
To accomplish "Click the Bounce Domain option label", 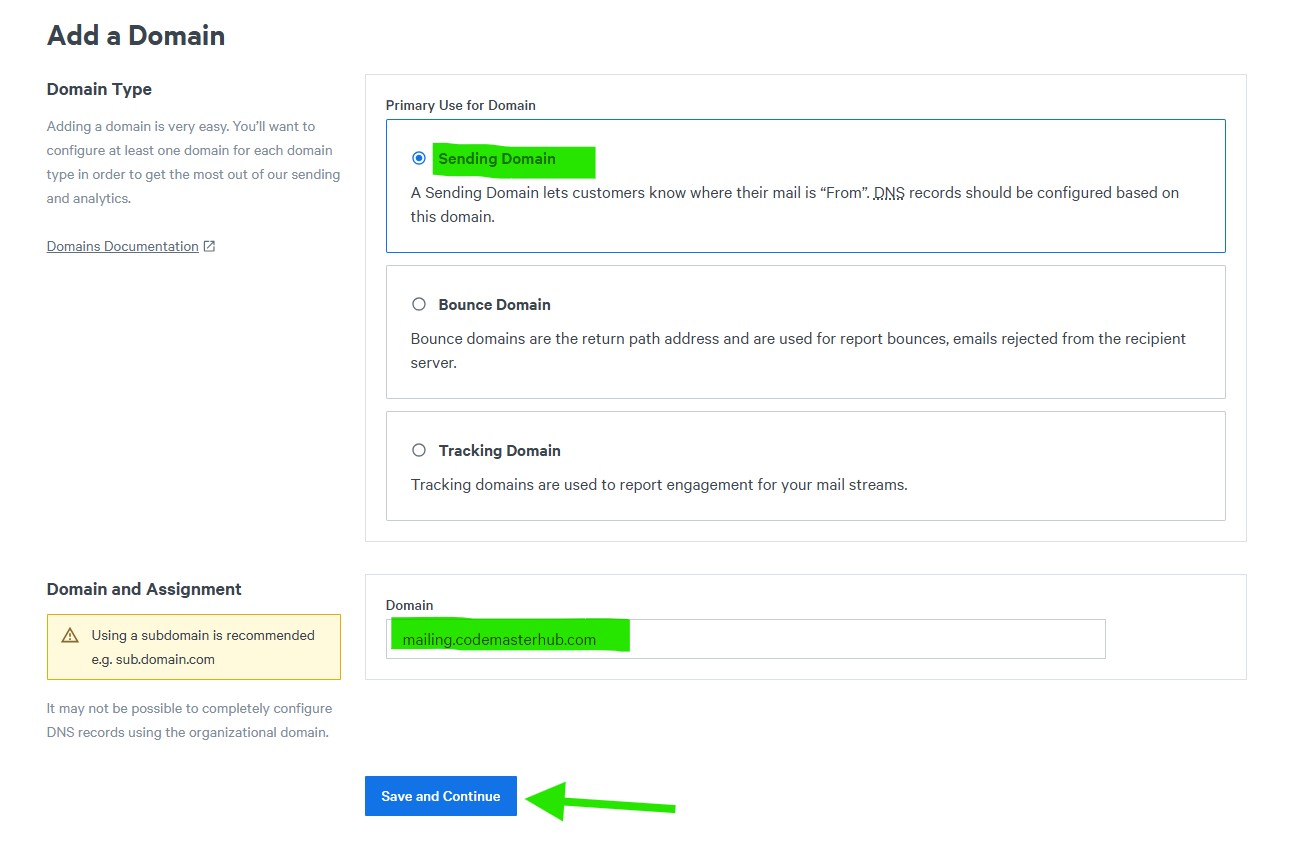I will [494, 304].
